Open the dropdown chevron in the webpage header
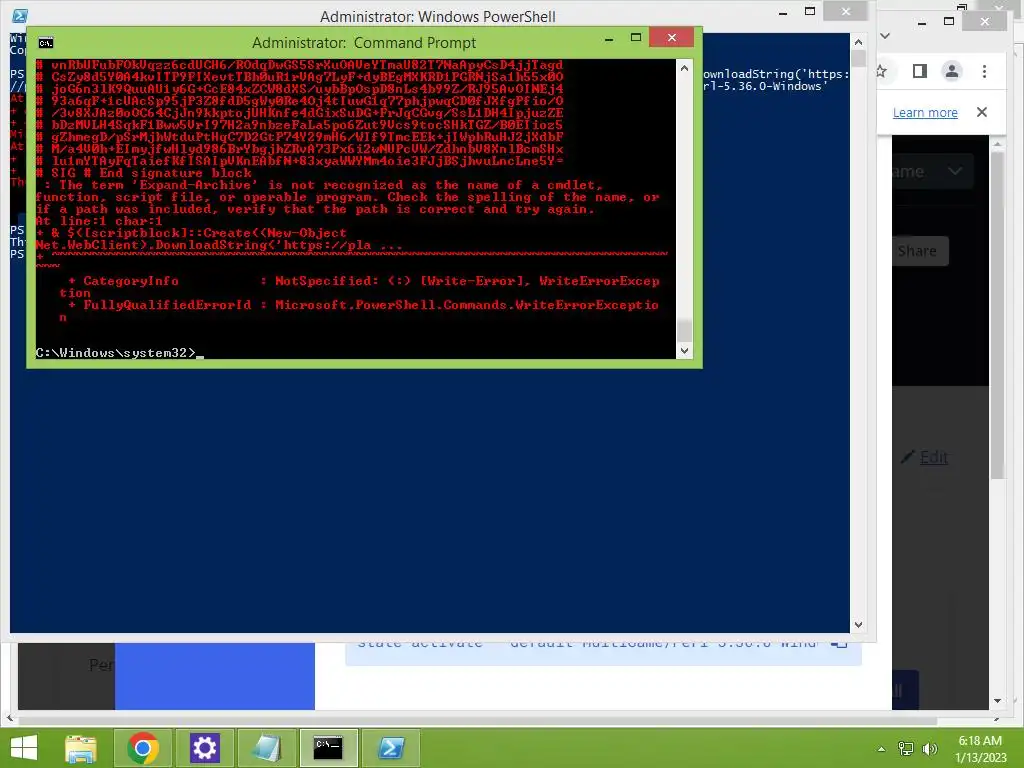 click(x=955, y=171)
